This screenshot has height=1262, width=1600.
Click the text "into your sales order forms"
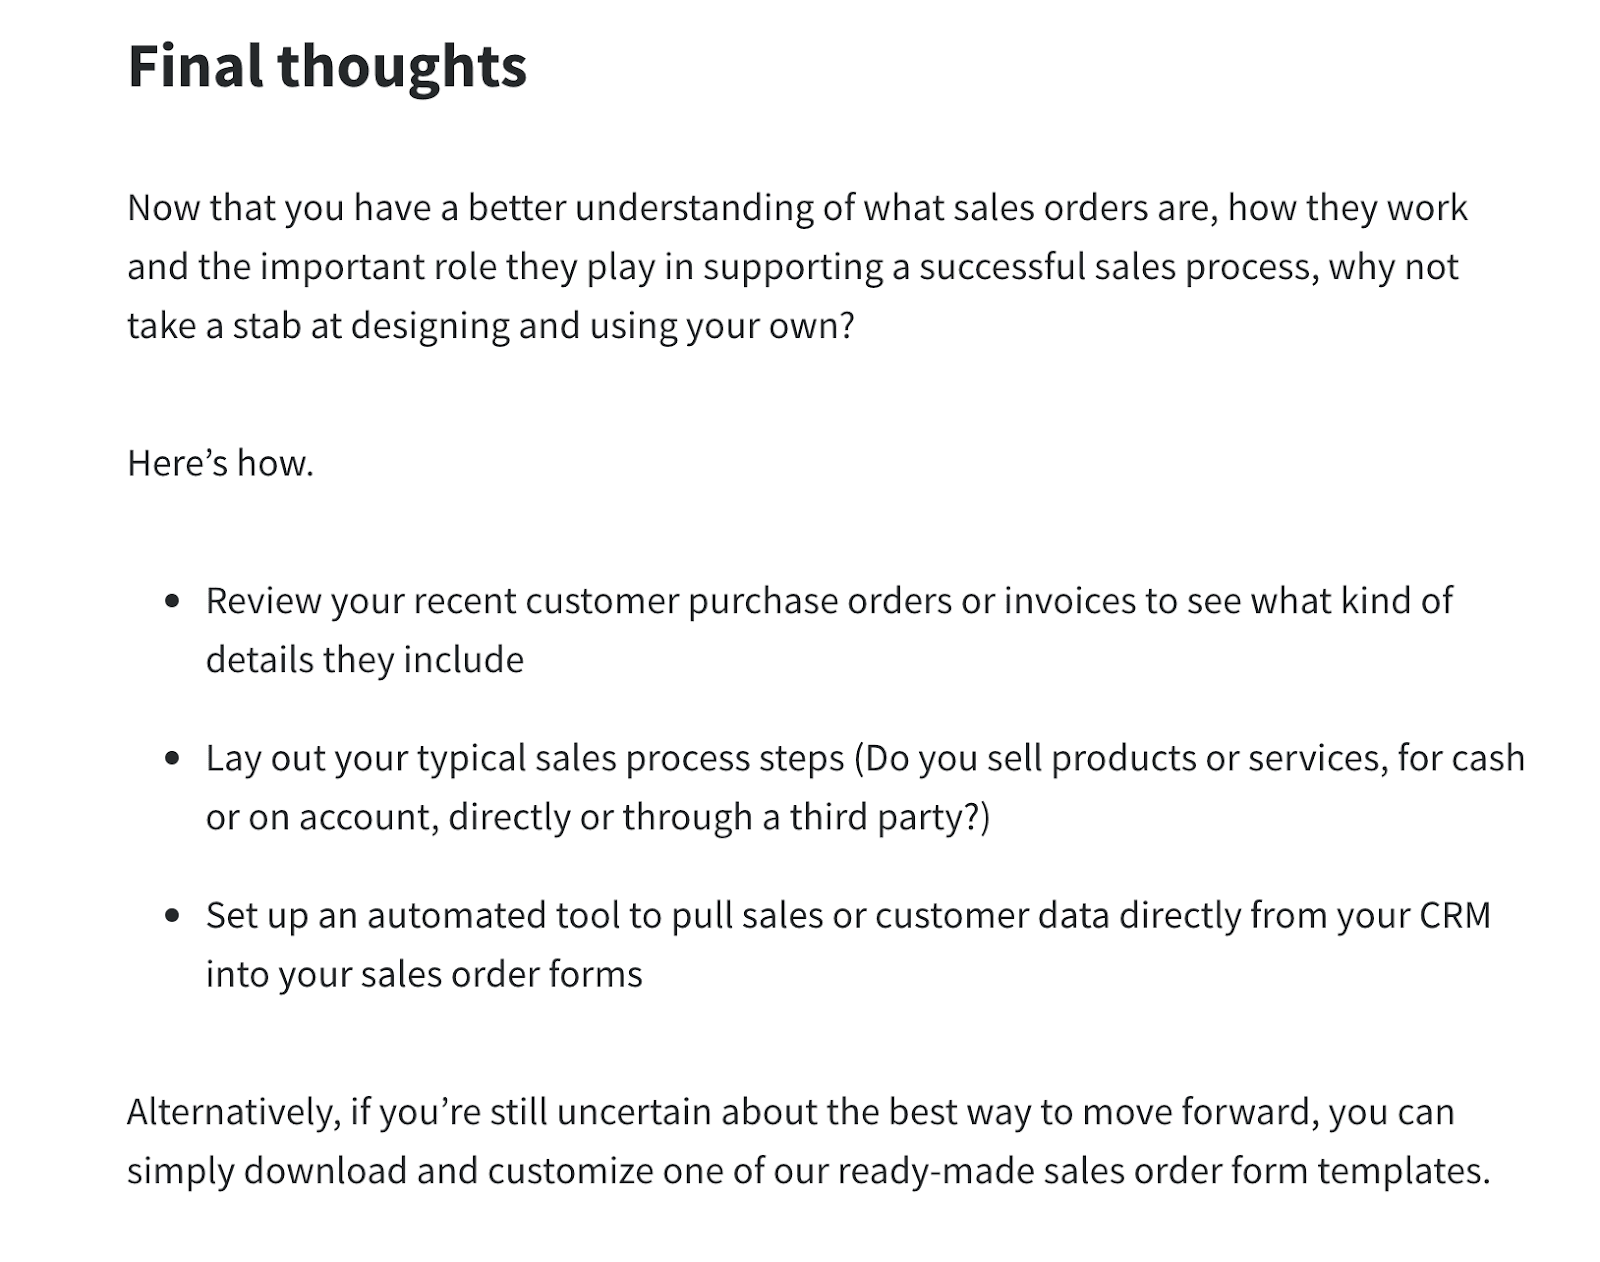(424, 975)
